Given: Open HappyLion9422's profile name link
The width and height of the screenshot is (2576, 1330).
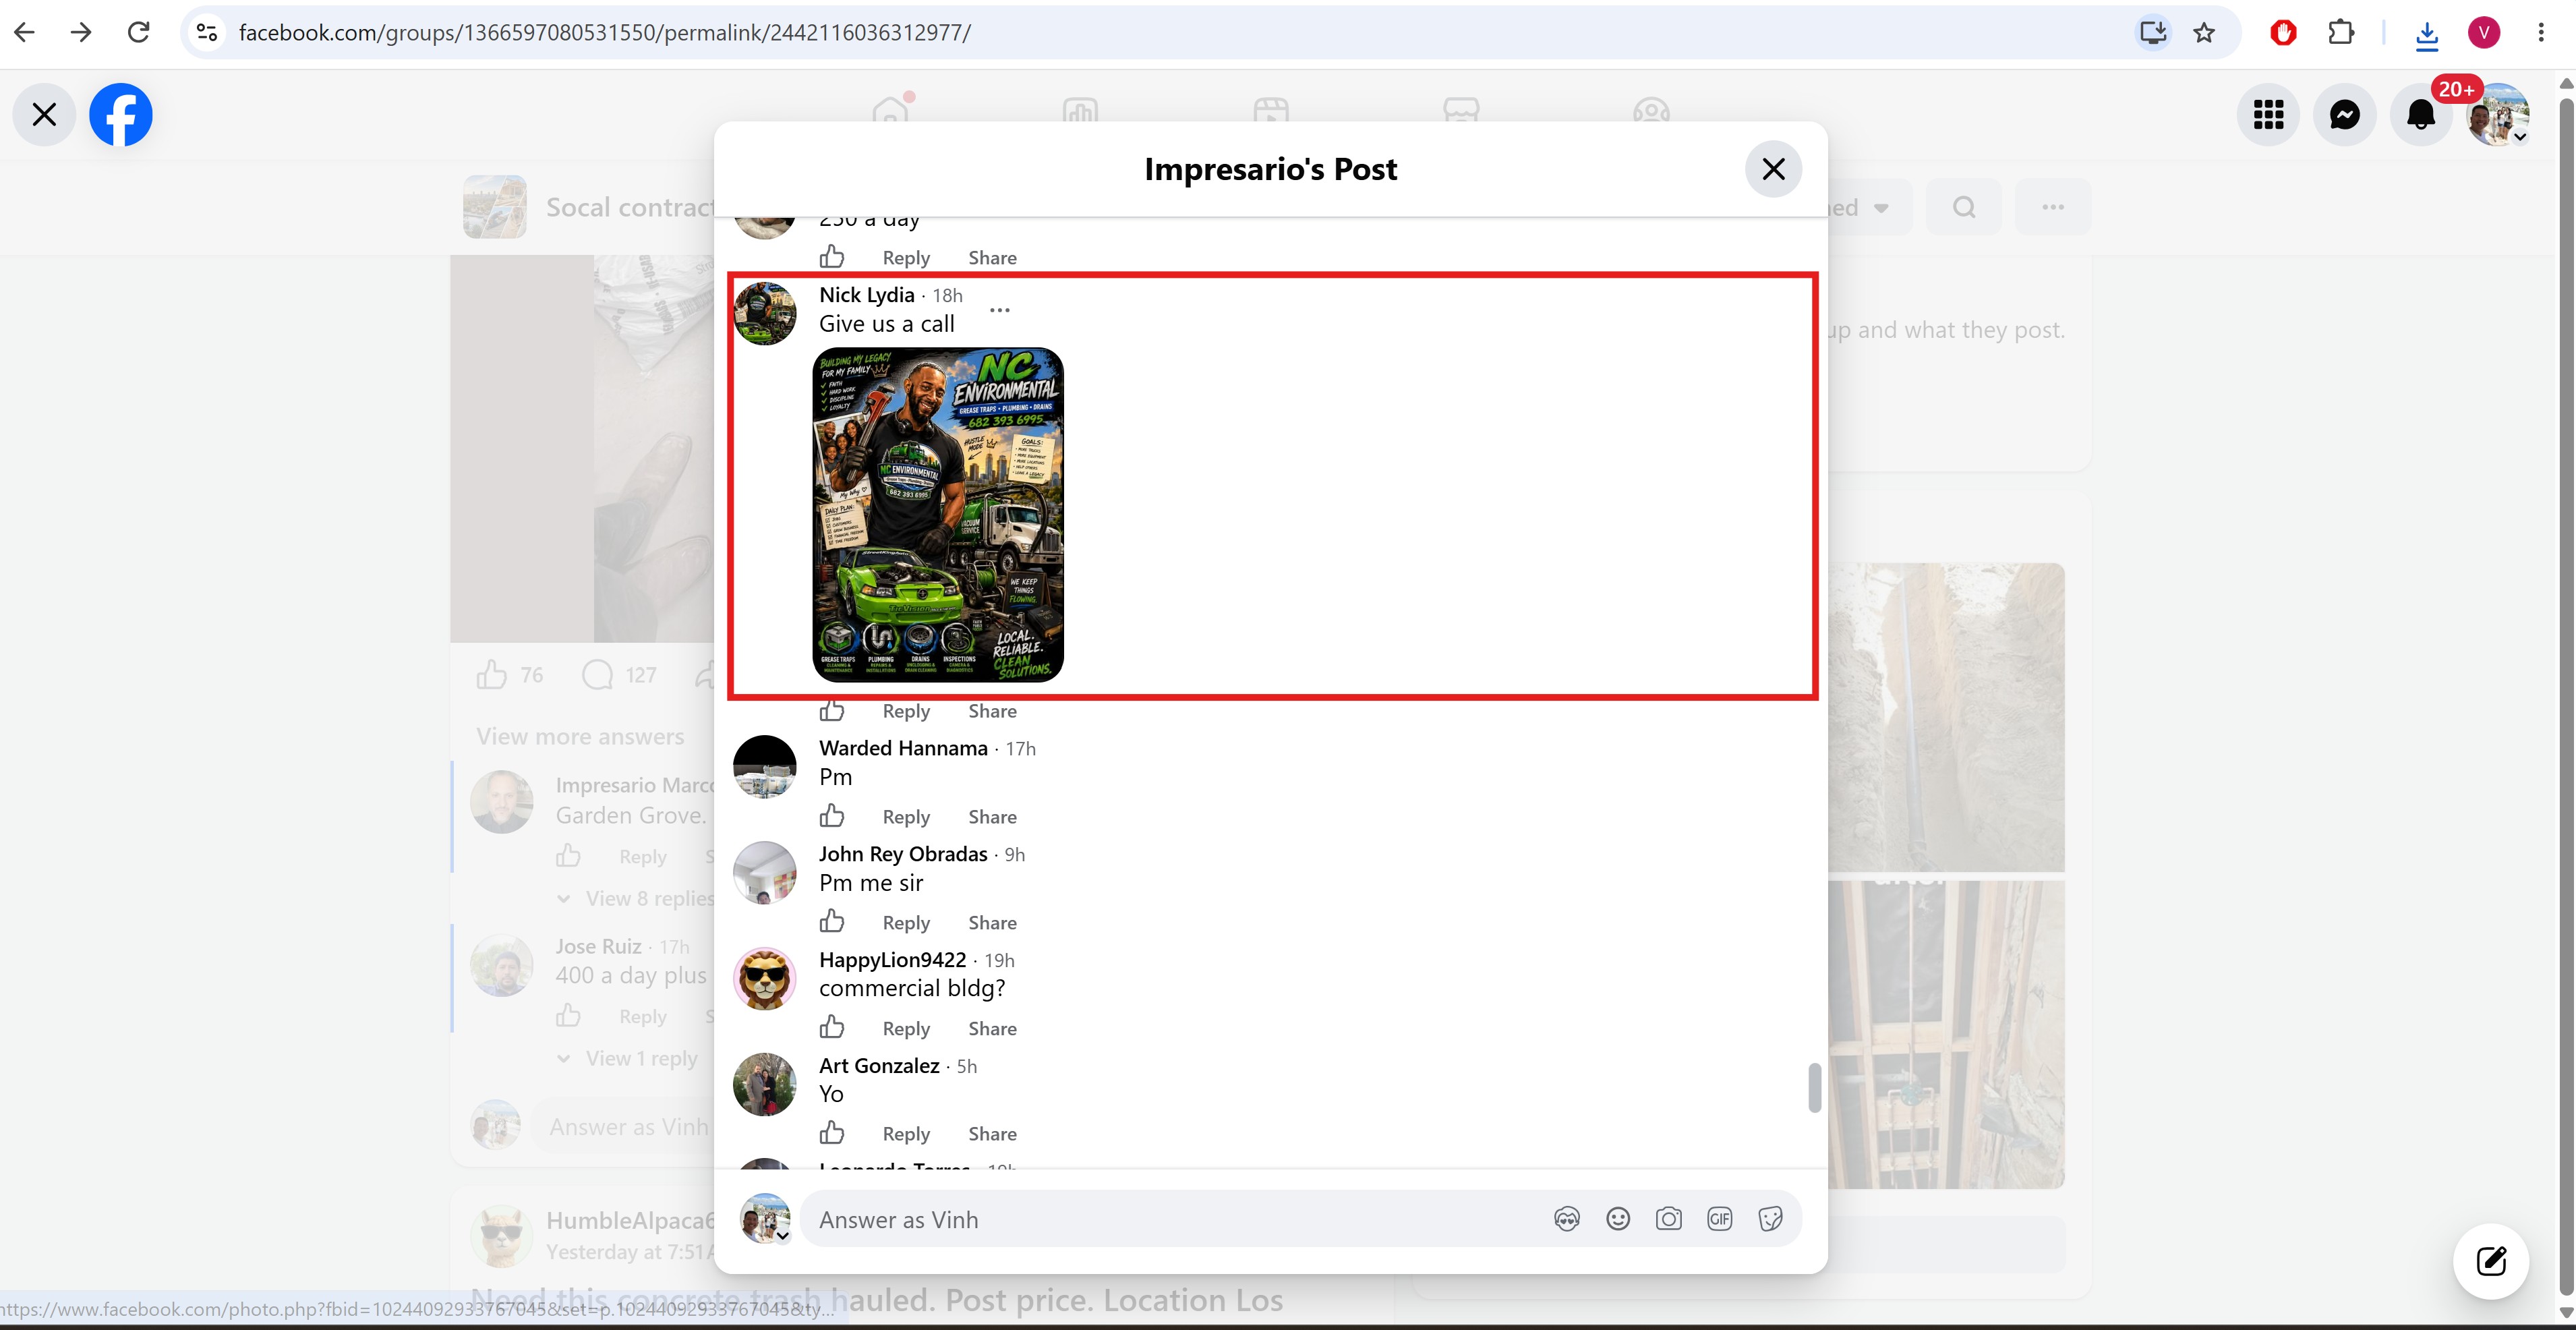Looking at the screenshot, I should click(892, 960).
